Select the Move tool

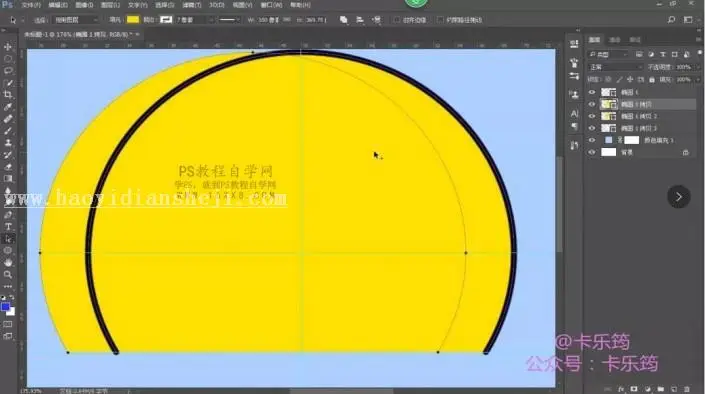point(8,47)
